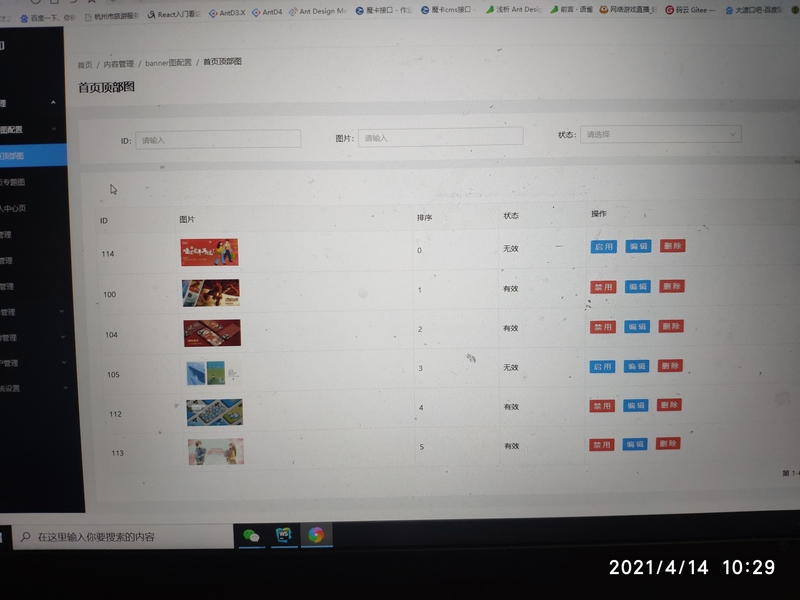Open WebStorm from the taskbar
Viewport: 800px width, 600px height.
pos(283,535)
